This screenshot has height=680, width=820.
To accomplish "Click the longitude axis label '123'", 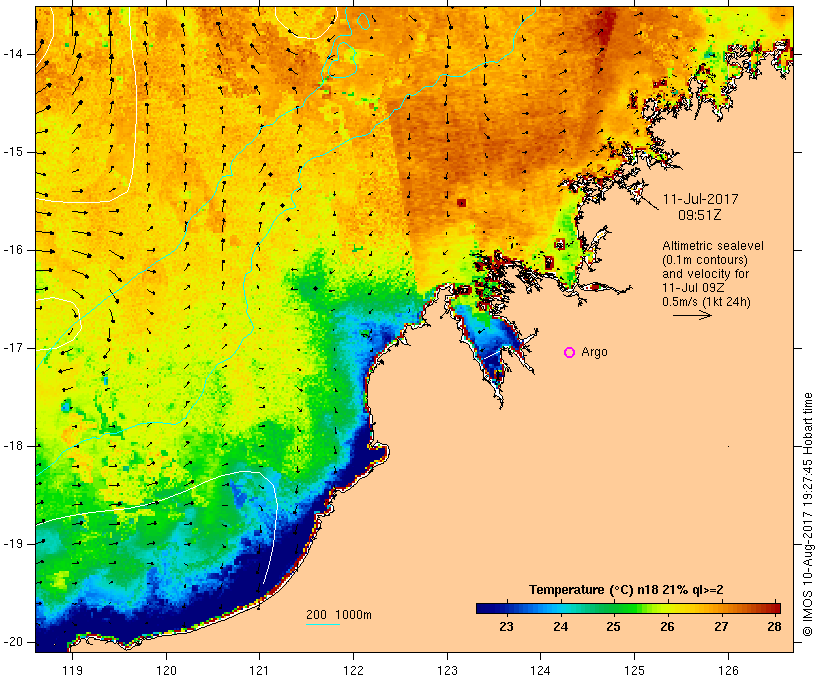I will click(447, 670).
